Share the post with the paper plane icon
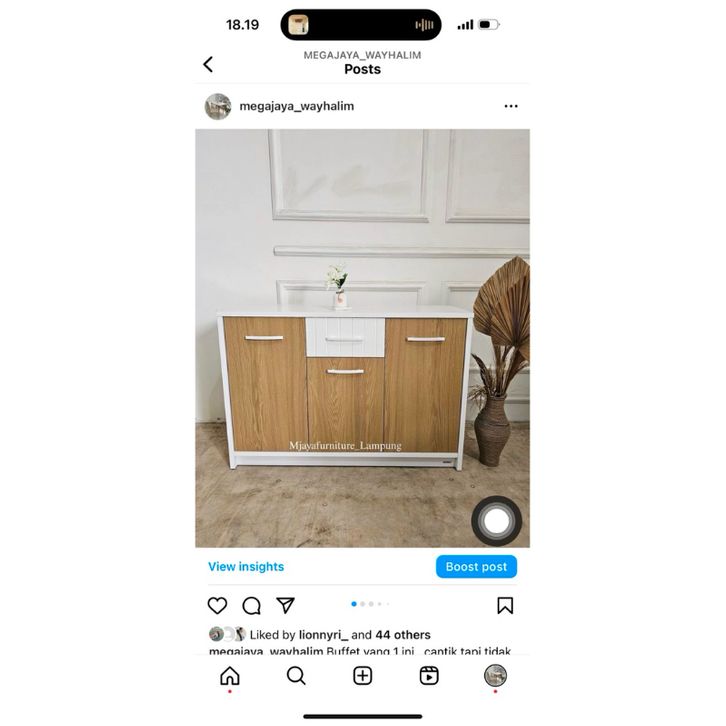 click(285, 605)
